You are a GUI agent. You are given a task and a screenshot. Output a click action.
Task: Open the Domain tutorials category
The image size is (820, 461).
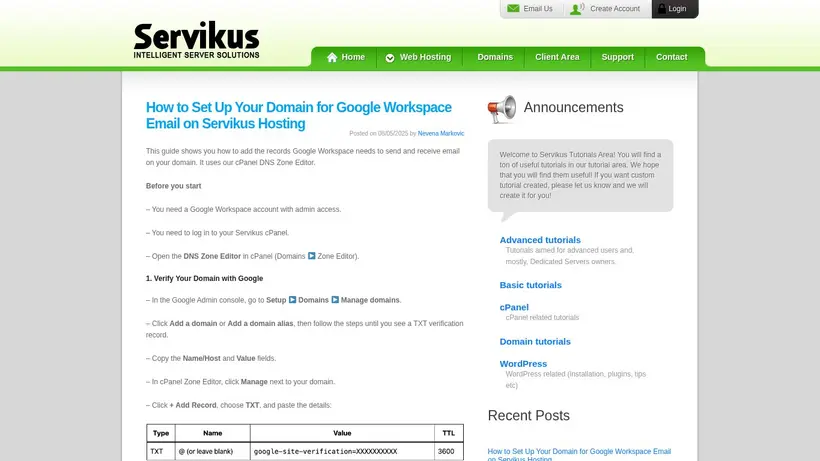(535, 341)
